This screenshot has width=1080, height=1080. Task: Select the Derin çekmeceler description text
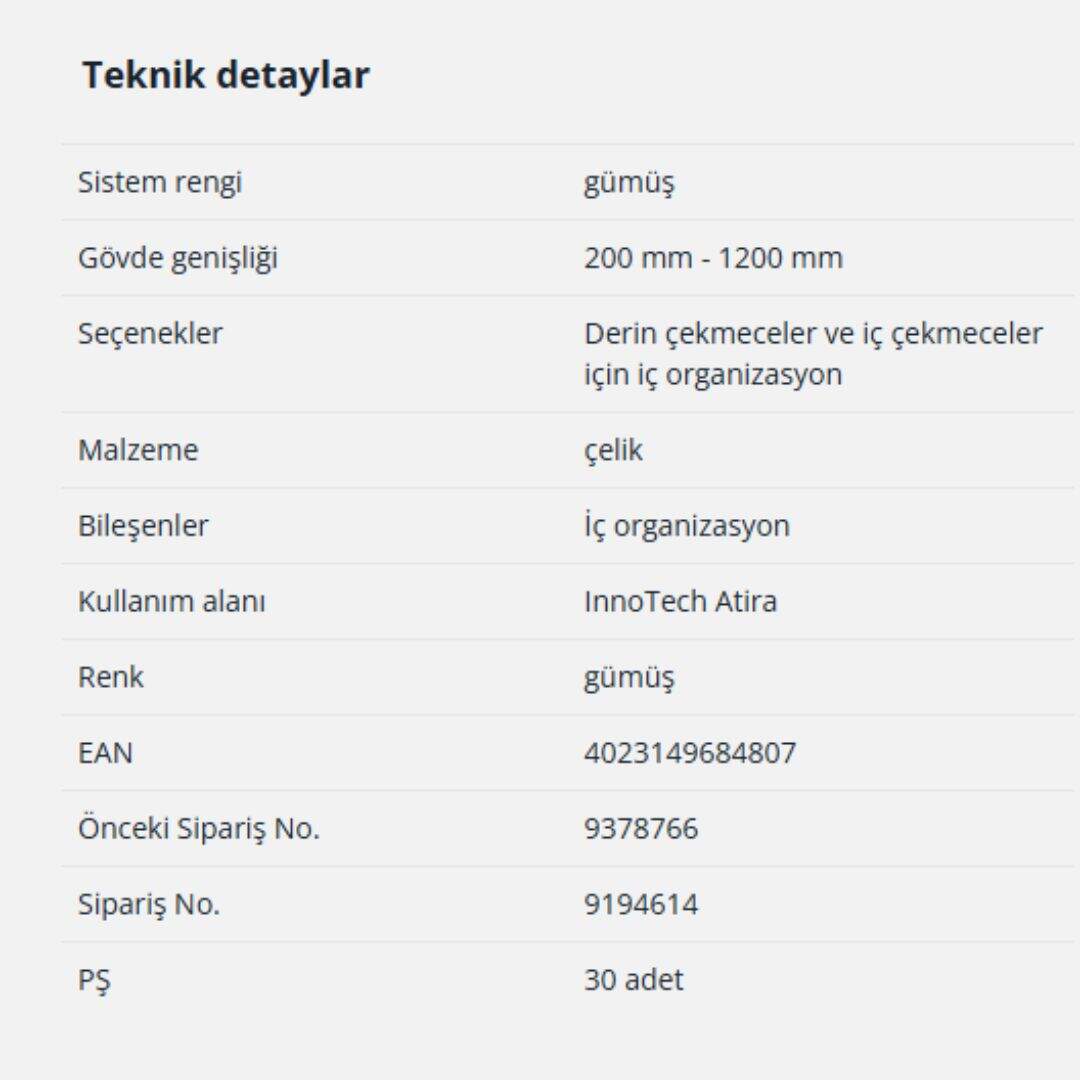click(x=812, y=354)
